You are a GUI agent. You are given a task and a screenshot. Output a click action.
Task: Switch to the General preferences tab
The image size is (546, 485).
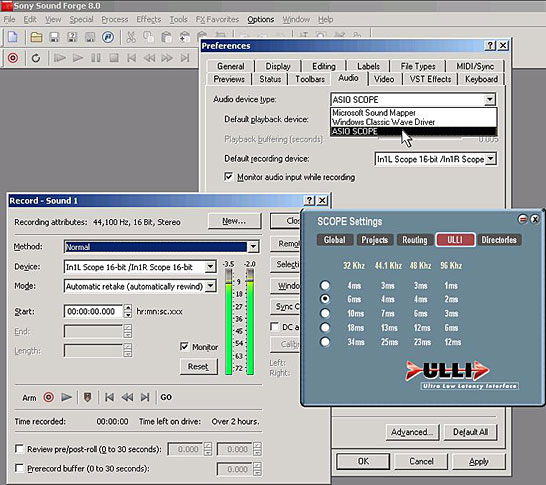coord(231,66)
